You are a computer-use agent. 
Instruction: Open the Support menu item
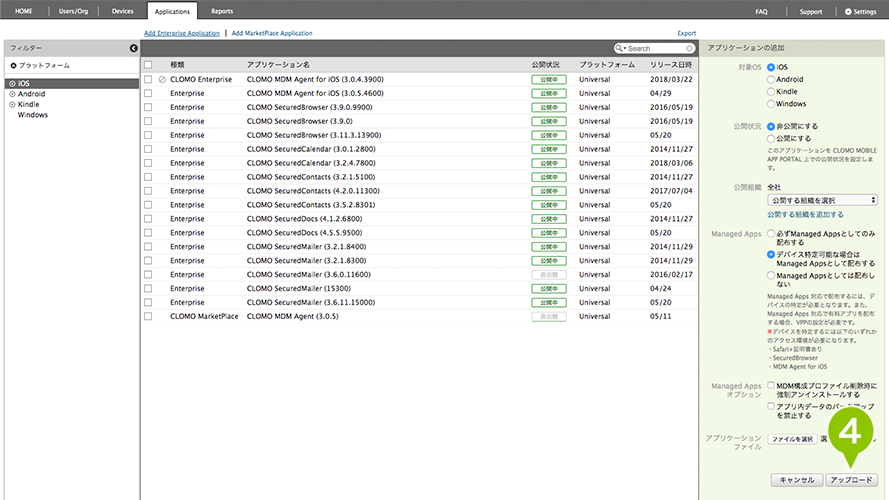[811, 12]
